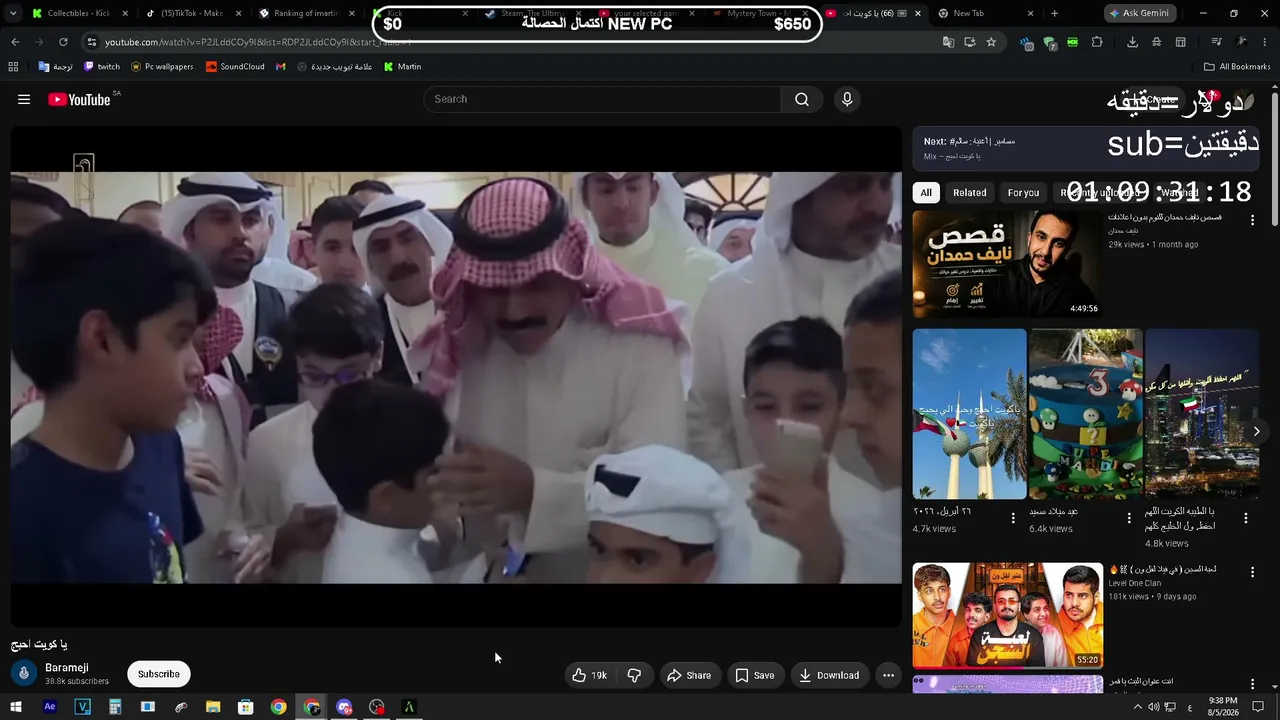Screen dimensions: 1280x720
Task: Open the Level One Clan channel link
Action: click(1136, 583)
